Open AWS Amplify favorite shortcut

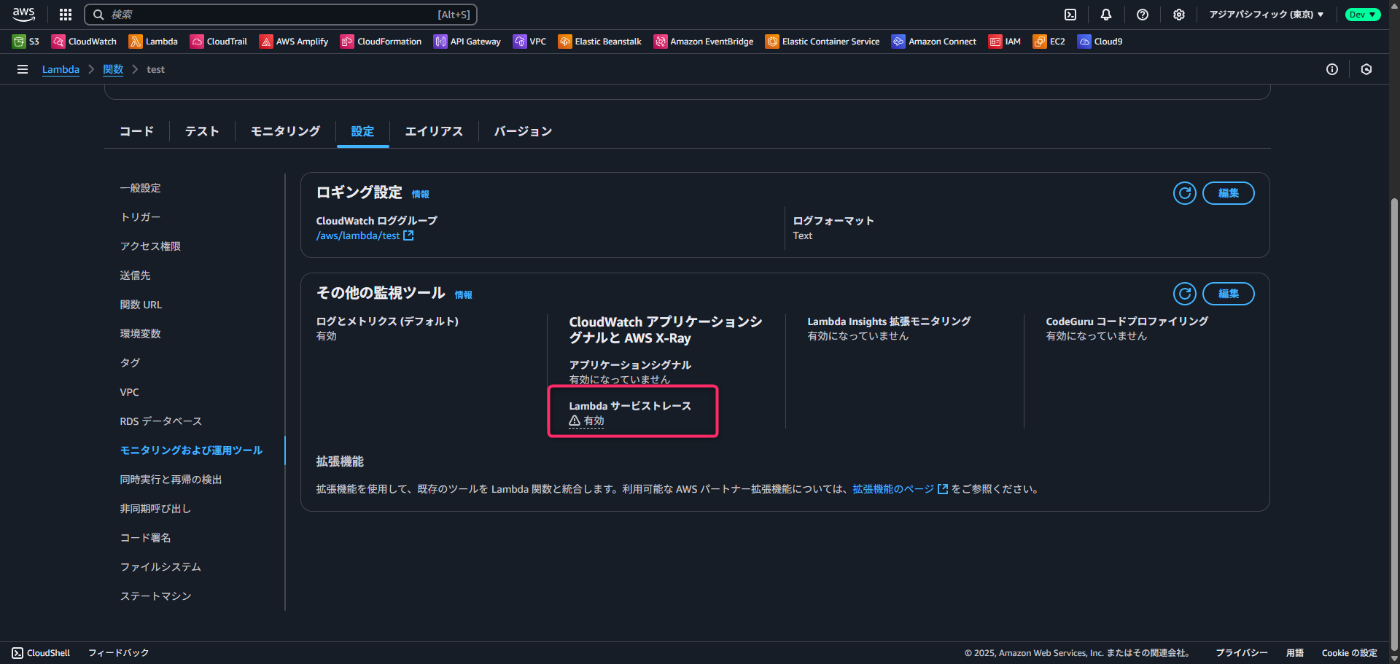[x=294, y=42]
